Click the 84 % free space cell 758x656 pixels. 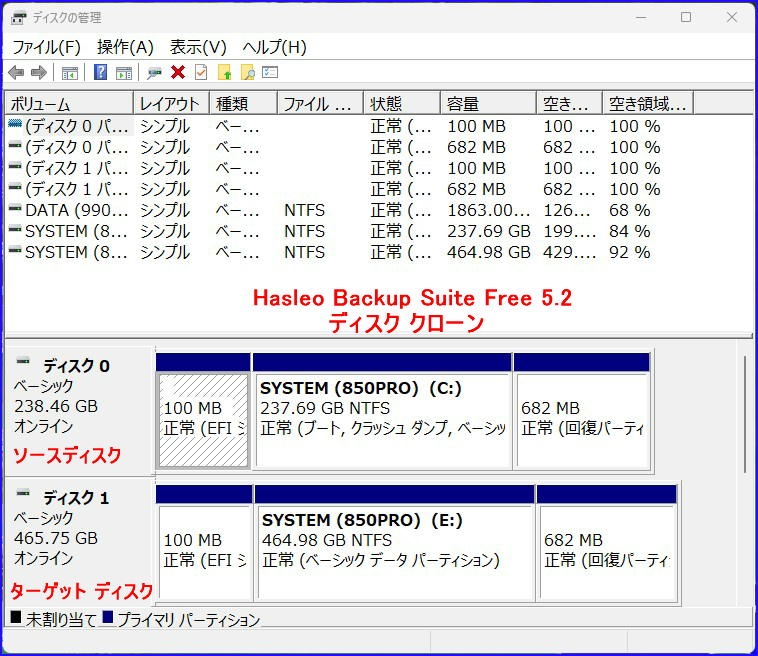pos(629,231)
